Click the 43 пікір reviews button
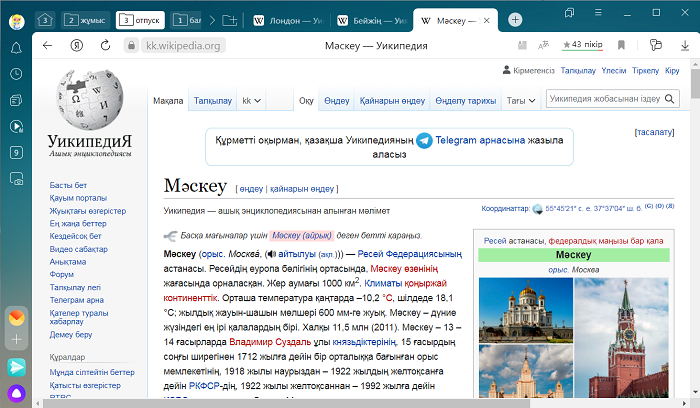This screenshot has height=408, width=700. (583, 45)
